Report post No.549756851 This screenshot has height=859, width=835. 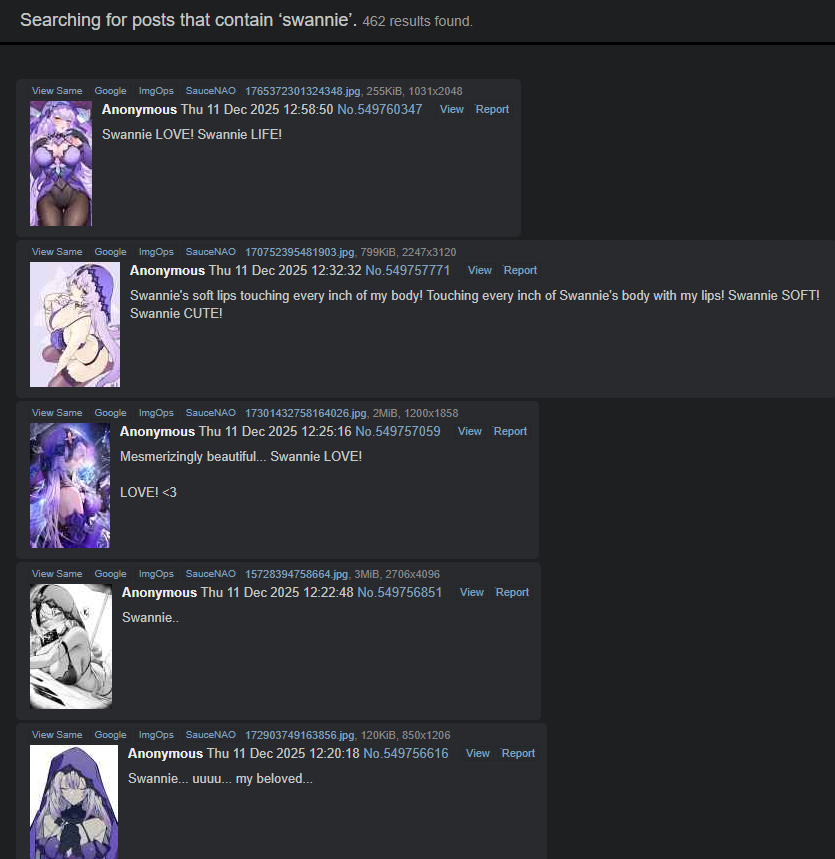tap(512, 593)
